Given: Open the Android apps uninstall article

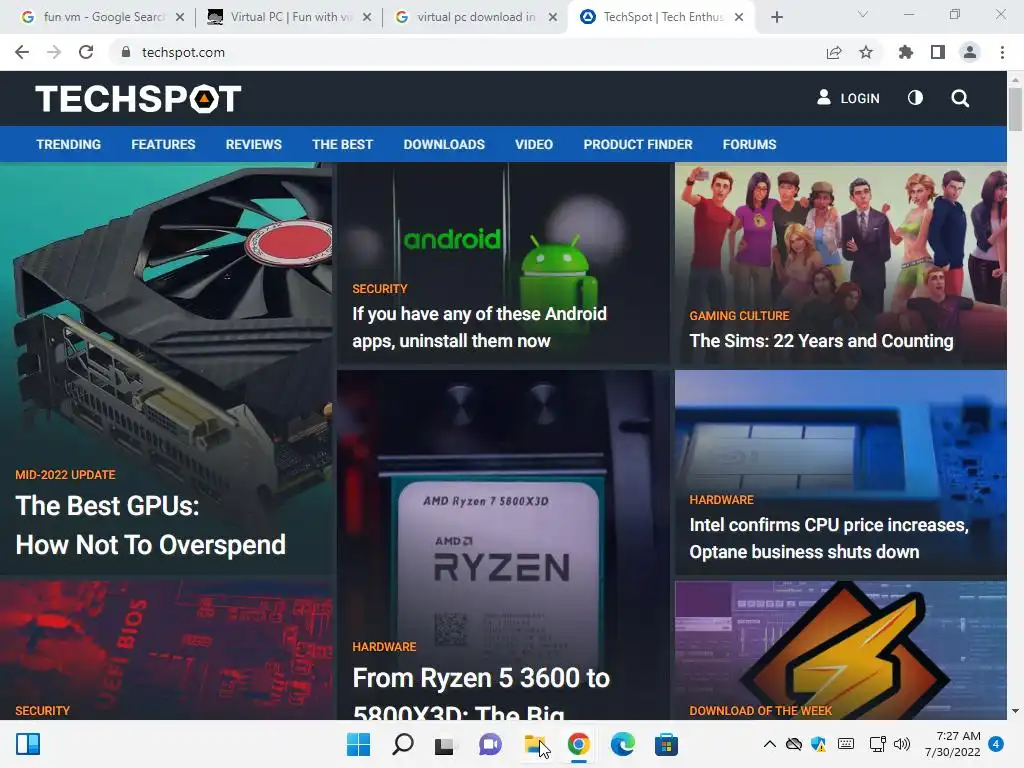Looking at the screenshot, I should 479,327.
